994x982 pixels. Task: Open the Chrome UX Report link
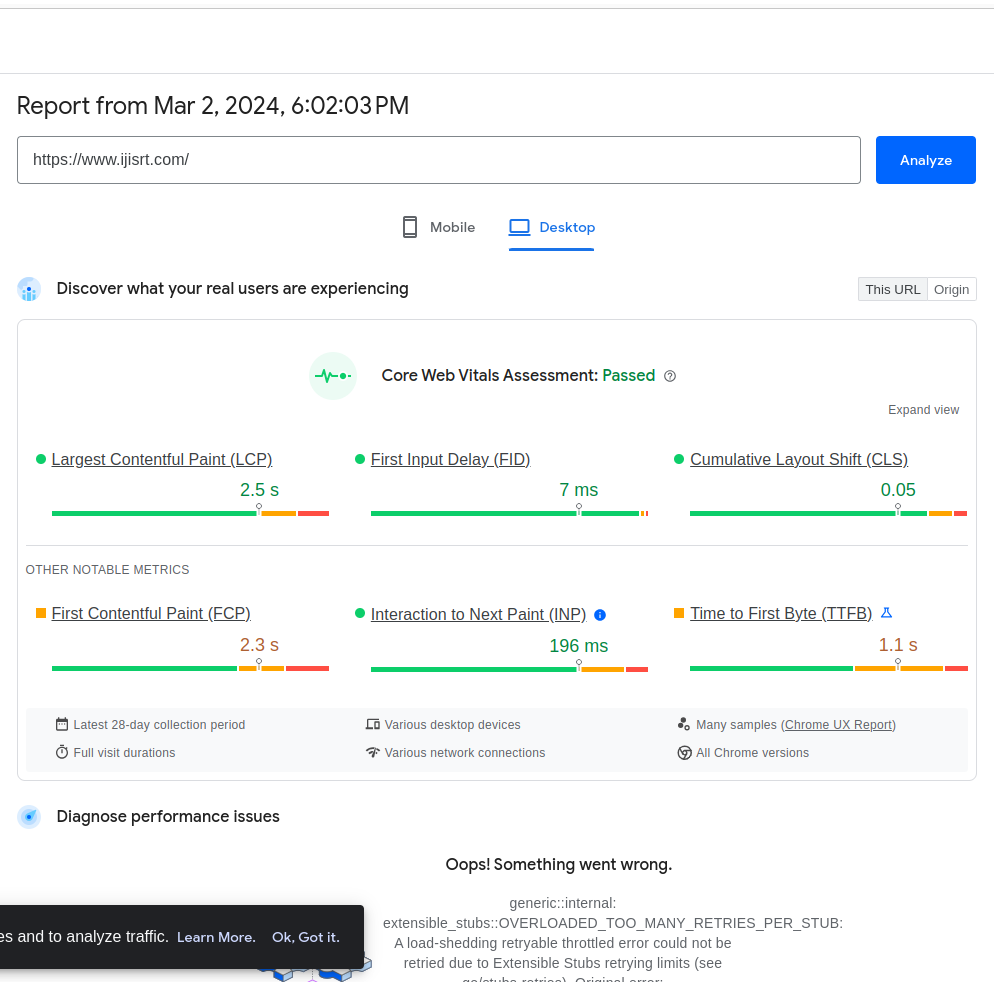[x=839, y=725]
